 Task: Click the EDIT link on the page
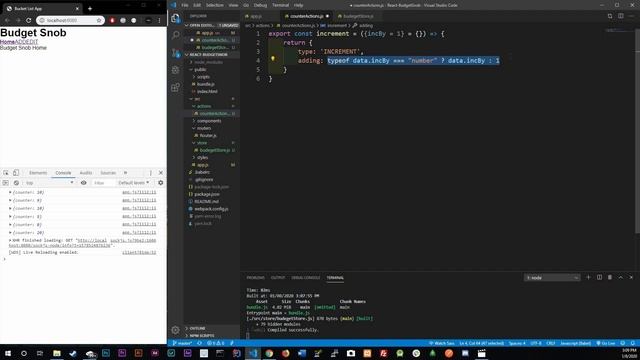pos(32,42)
